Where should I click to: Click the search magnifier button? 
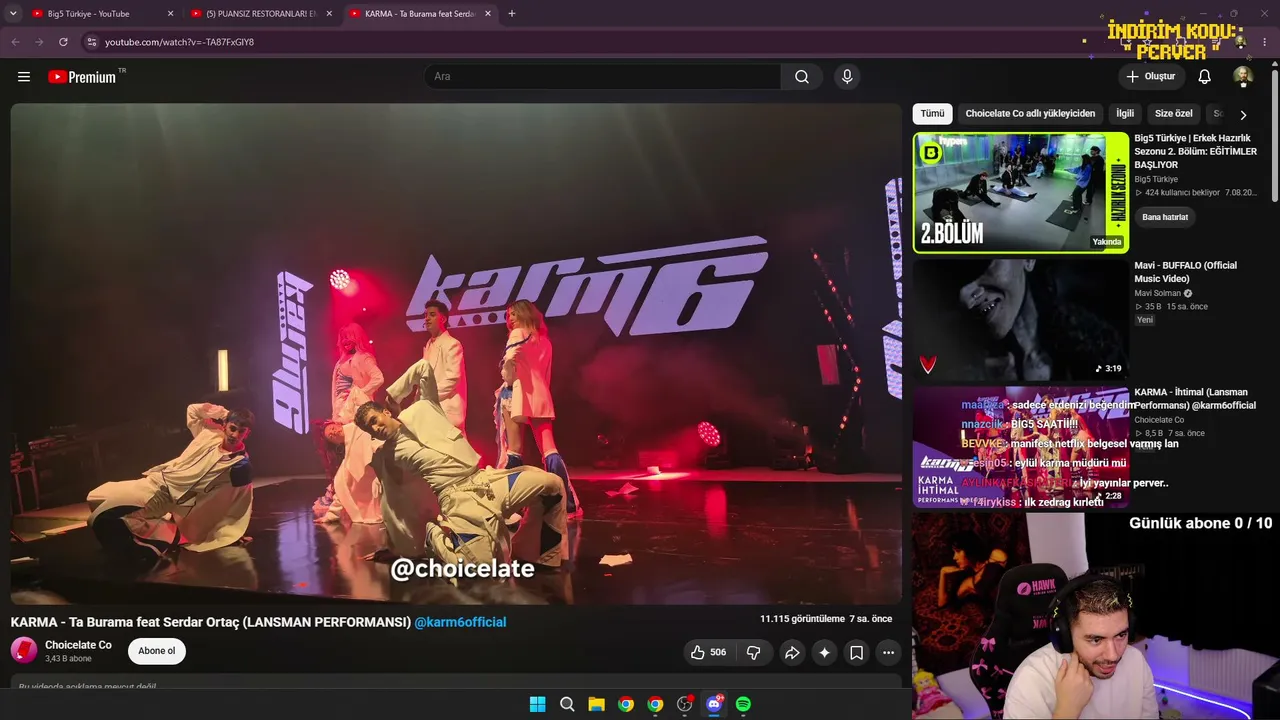tap(802, 77)
